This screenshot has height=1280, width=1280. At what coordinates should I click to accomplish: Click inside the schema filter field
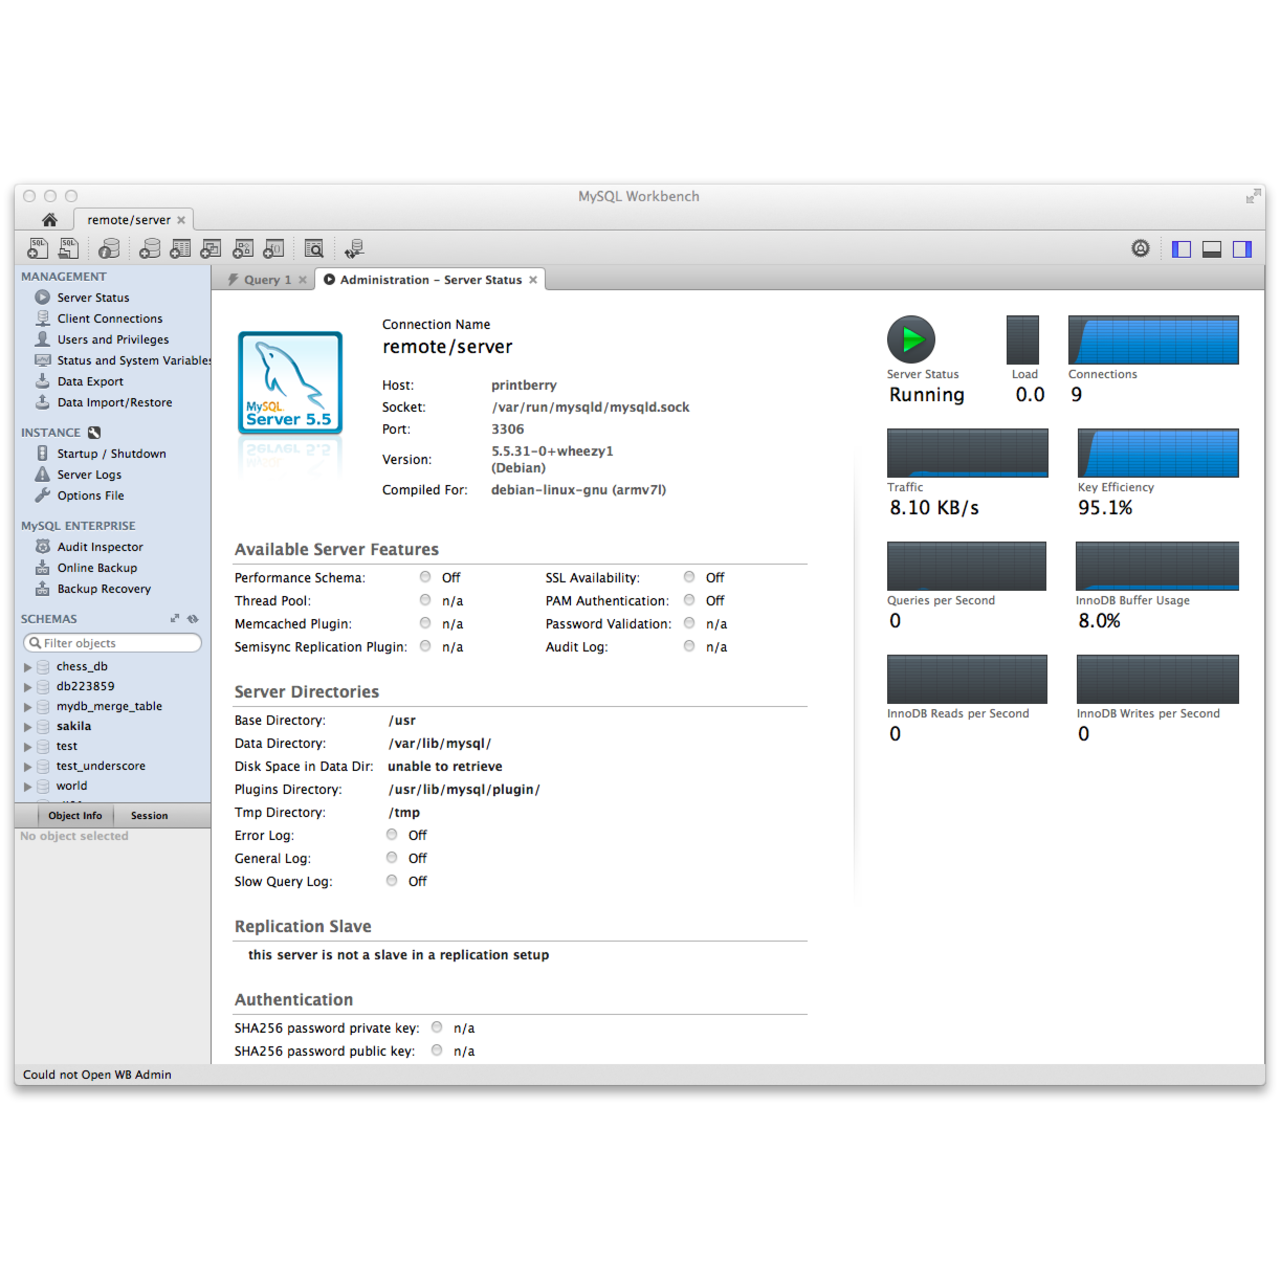click(x=112, y=642)
